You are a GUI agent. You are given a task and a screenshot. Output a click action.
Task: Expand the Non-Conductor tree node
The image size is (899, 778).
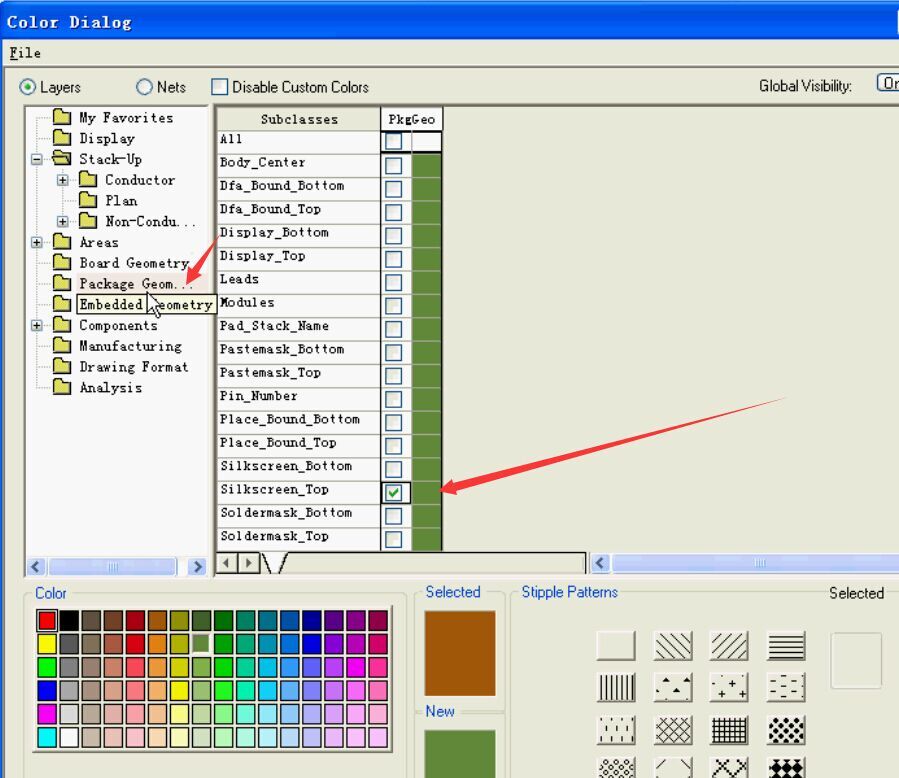[62, 221]
